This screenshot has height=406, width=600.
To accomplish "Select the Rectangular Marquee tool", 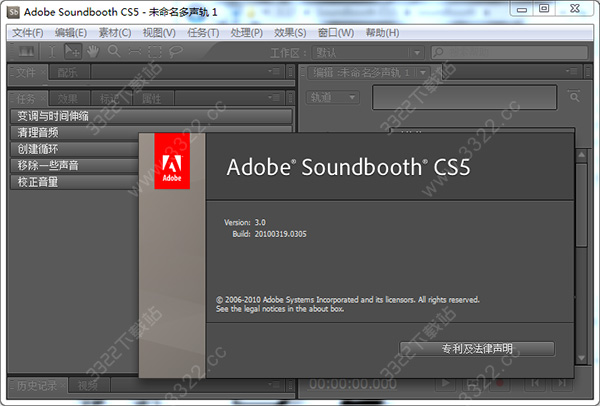I will [x=155, y=52].
